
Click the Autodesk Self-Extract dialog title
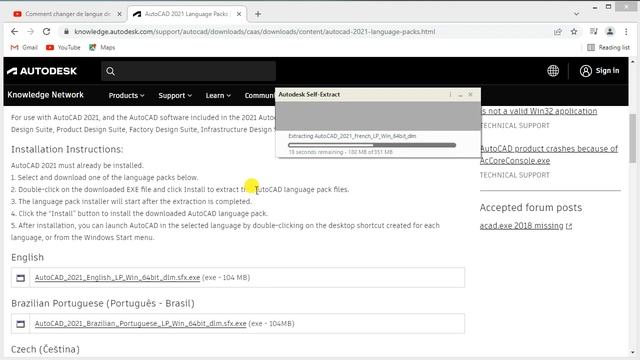click(x=309, y=94)
